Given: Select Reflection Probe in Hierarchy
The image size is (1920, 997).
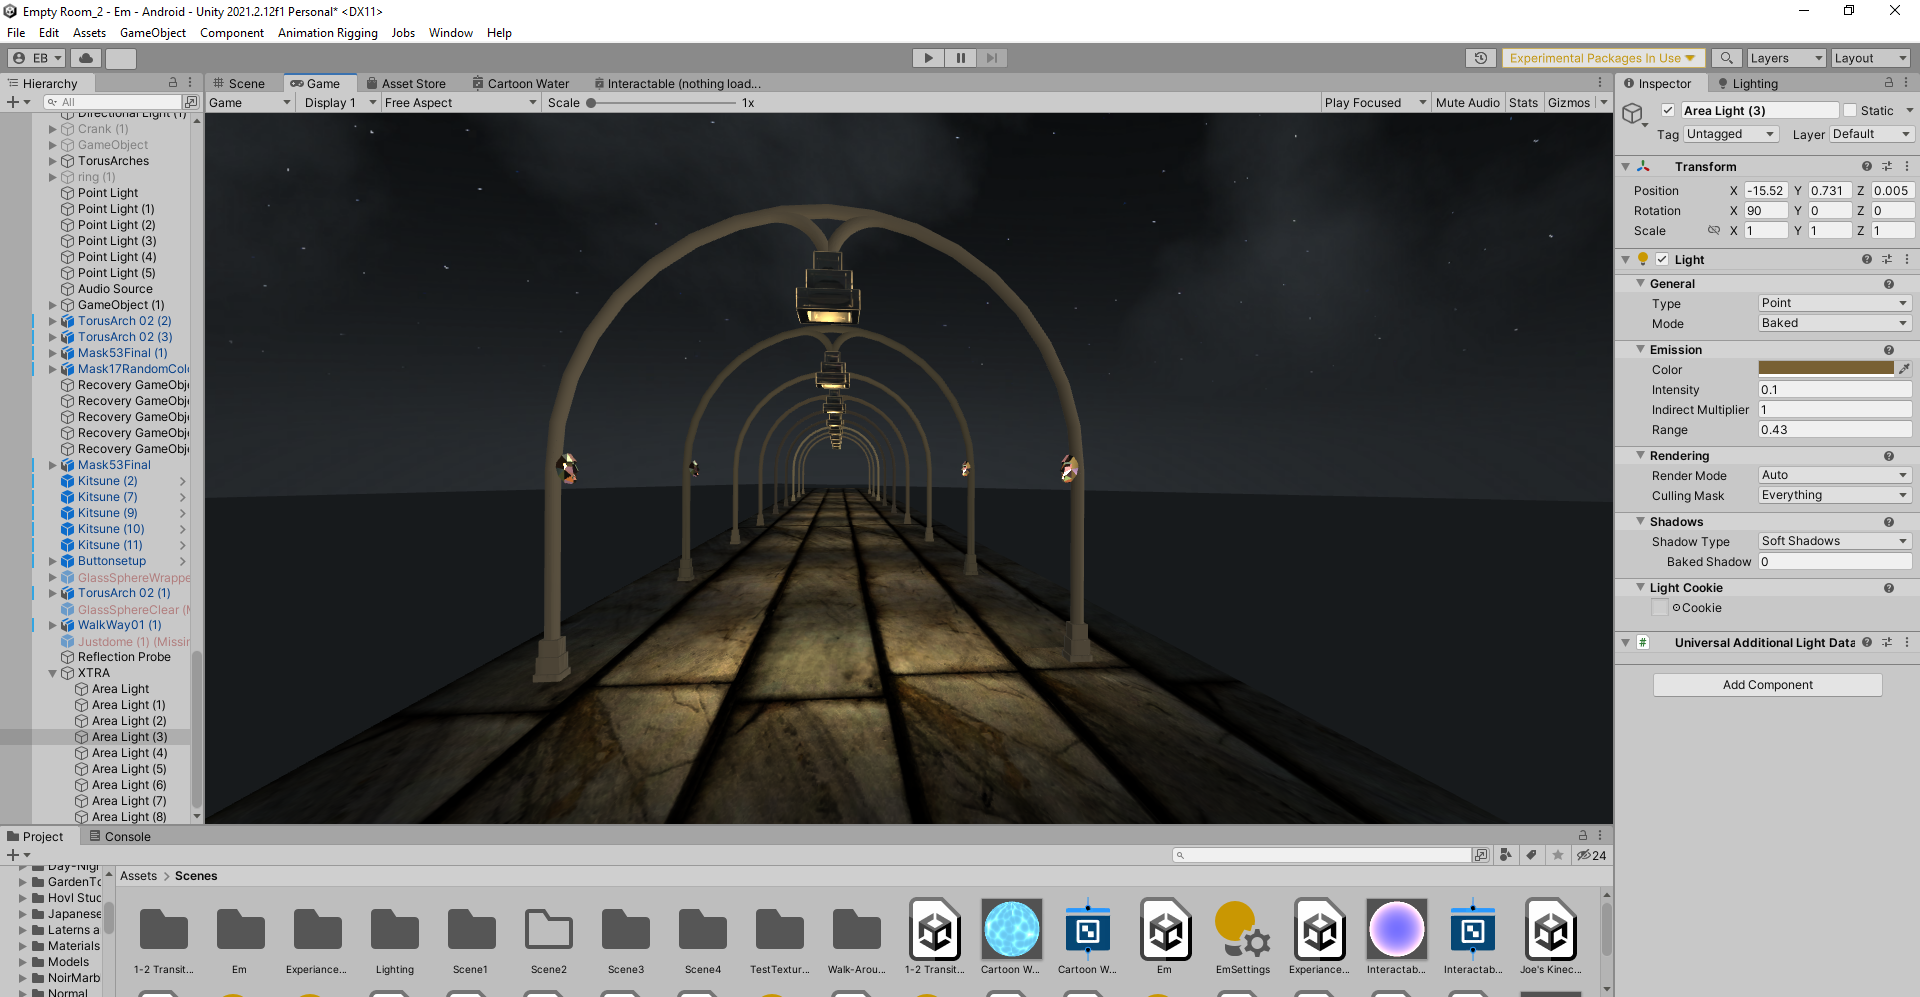Looking at the screenshot, I should pyautogui.click(x=124, y=657).
